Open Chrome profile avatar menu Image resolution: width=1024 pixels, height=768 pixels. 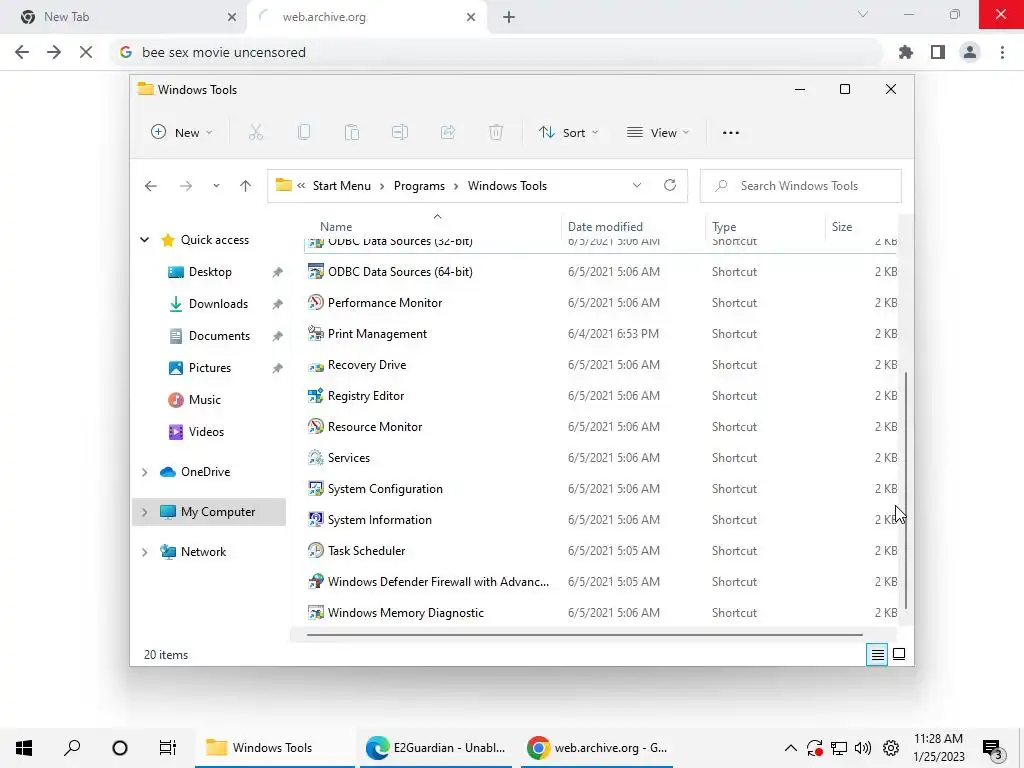point(970,52)
